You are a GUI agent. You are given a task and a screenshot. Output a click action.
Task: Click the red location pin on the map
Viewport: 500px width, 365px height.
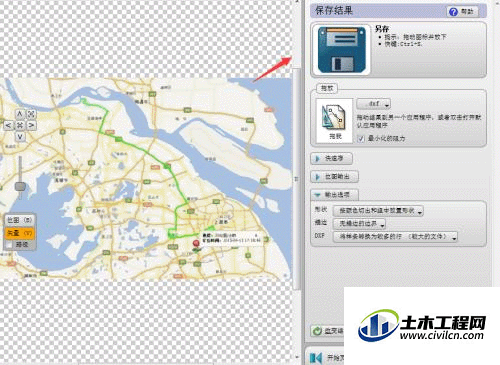(x=196, y=244)
